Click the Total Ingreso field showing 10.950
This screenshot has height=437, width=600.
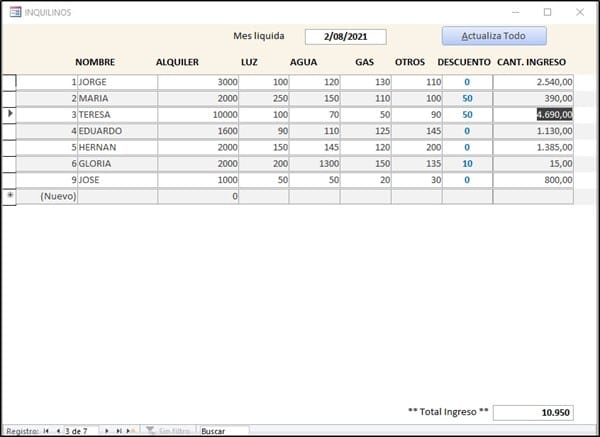tap(533, 413)
